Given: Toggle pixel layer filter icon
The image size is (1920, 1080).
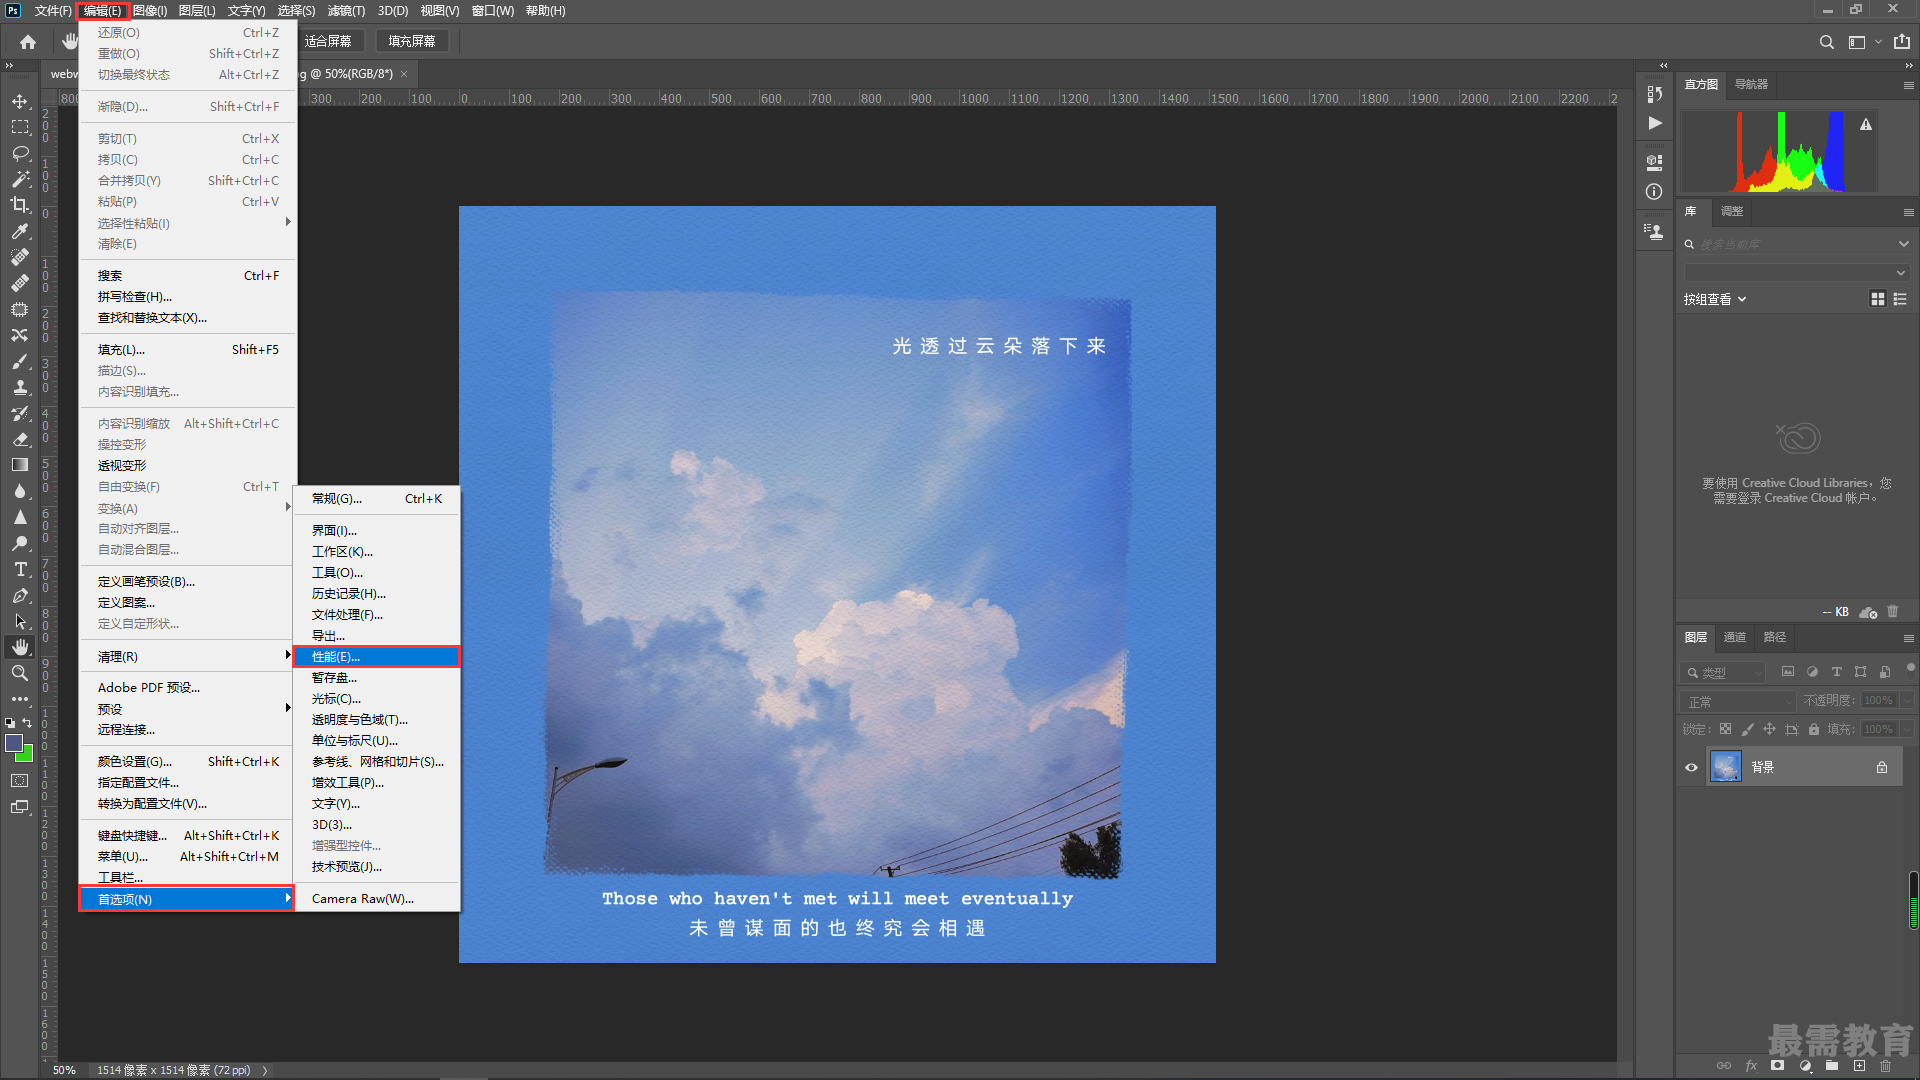Looking at the screenshot, I should coord(1788,672).
